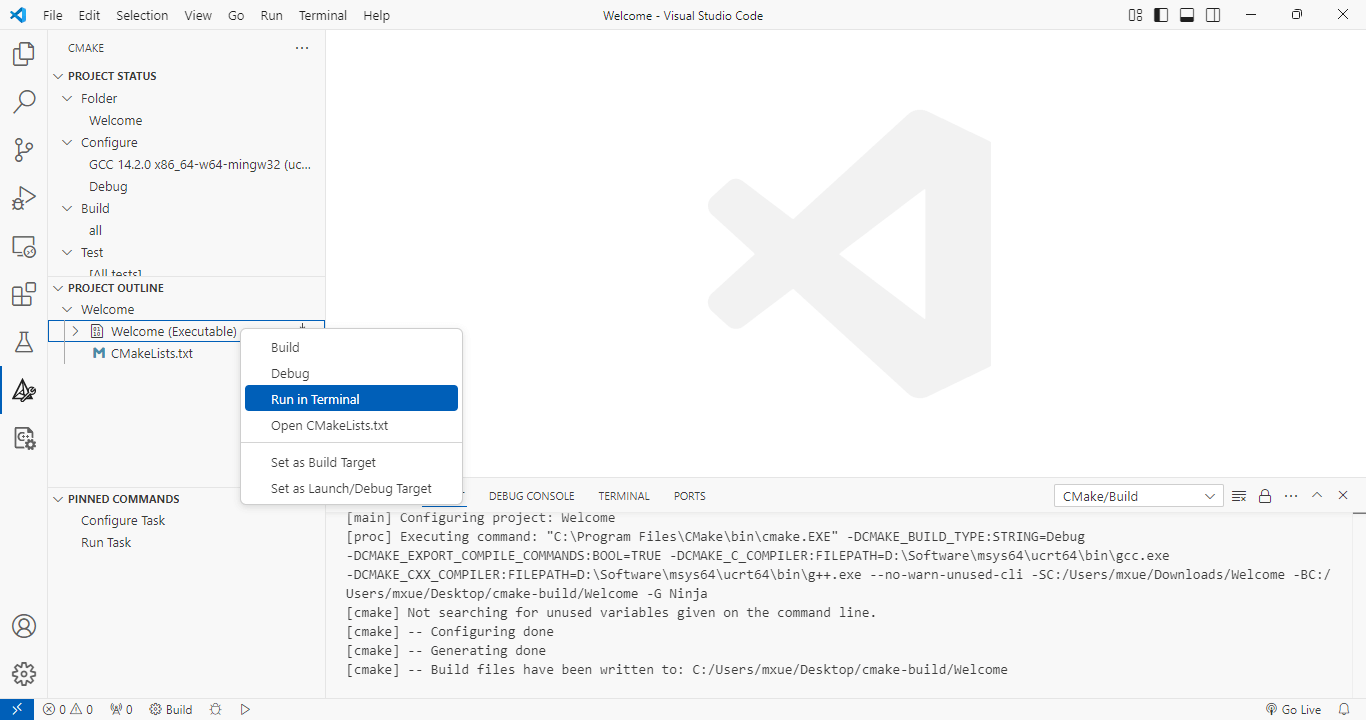This screenshot has width=1366, height=720.
Task: Open the Testing flask icon
Action: (x=23, y=342)
